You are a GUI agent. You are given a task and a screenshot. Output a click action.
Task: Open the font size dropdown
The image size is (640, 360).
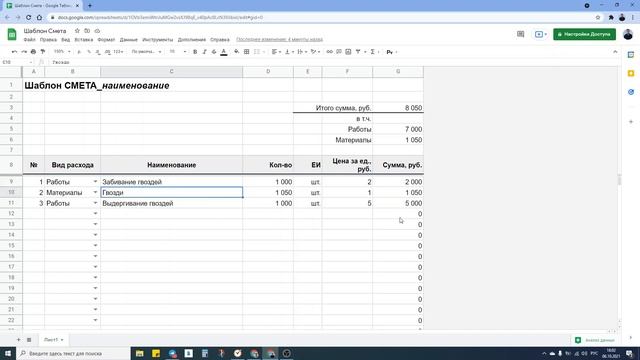point(178,52)
